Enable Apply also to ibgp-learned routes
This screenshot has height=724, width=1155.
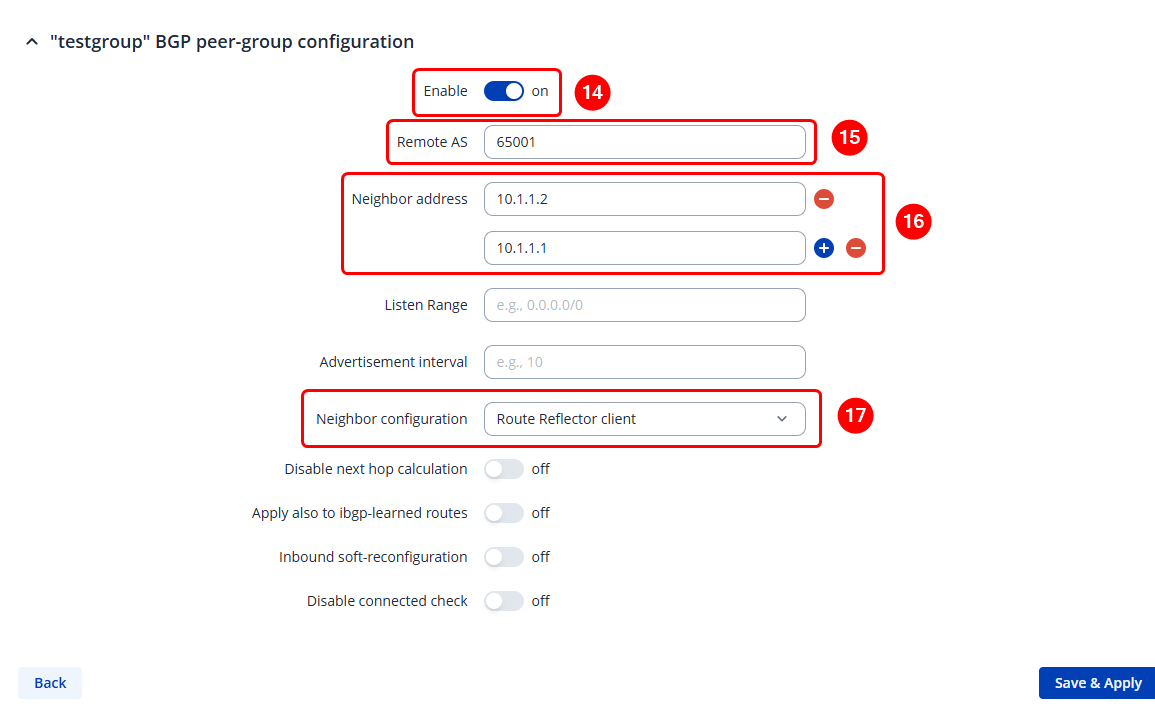click(x=504, y=513)
